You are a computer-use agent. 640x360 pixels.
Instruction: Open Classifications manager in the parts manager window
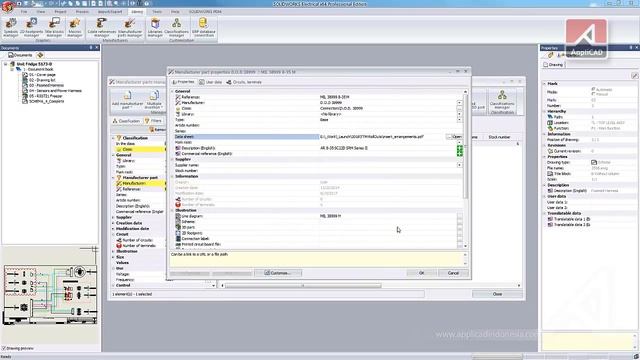(x=502, y=100)
